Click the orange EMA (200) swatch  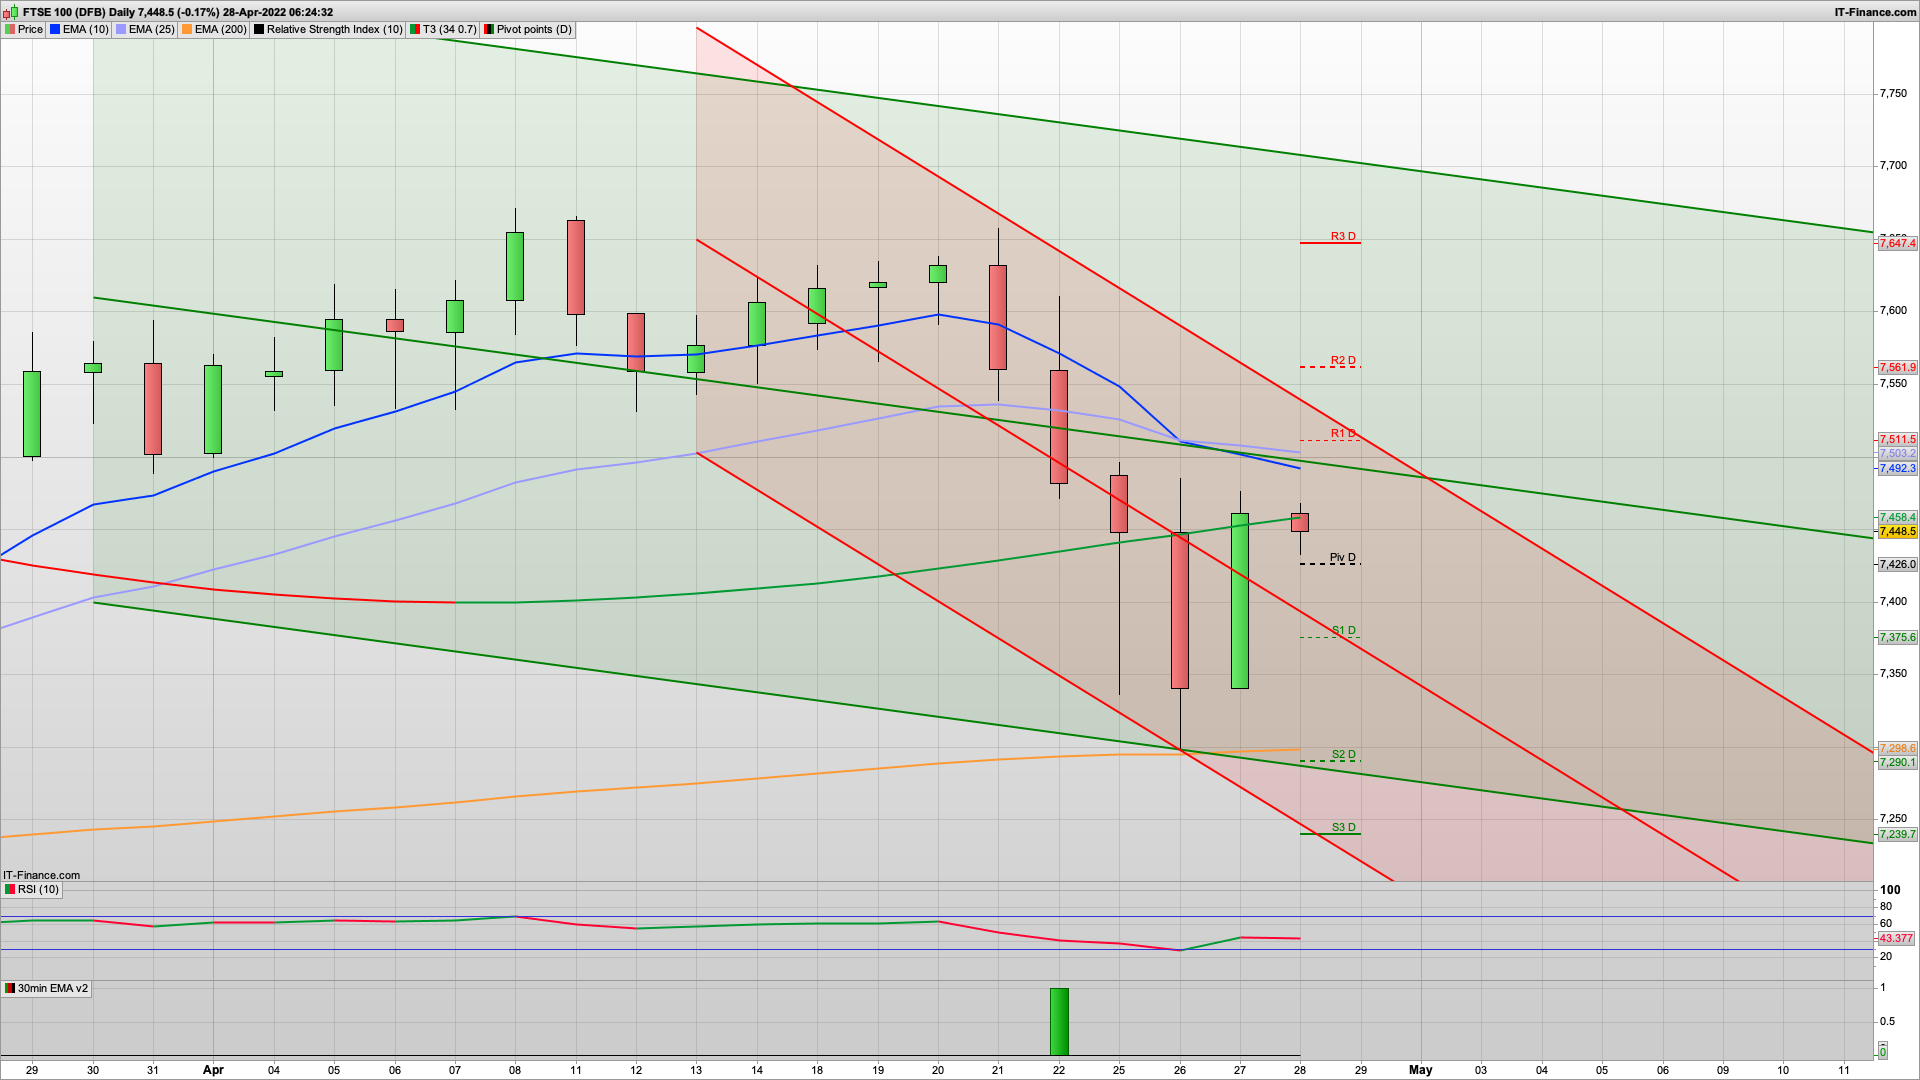(x=187, y=30)
